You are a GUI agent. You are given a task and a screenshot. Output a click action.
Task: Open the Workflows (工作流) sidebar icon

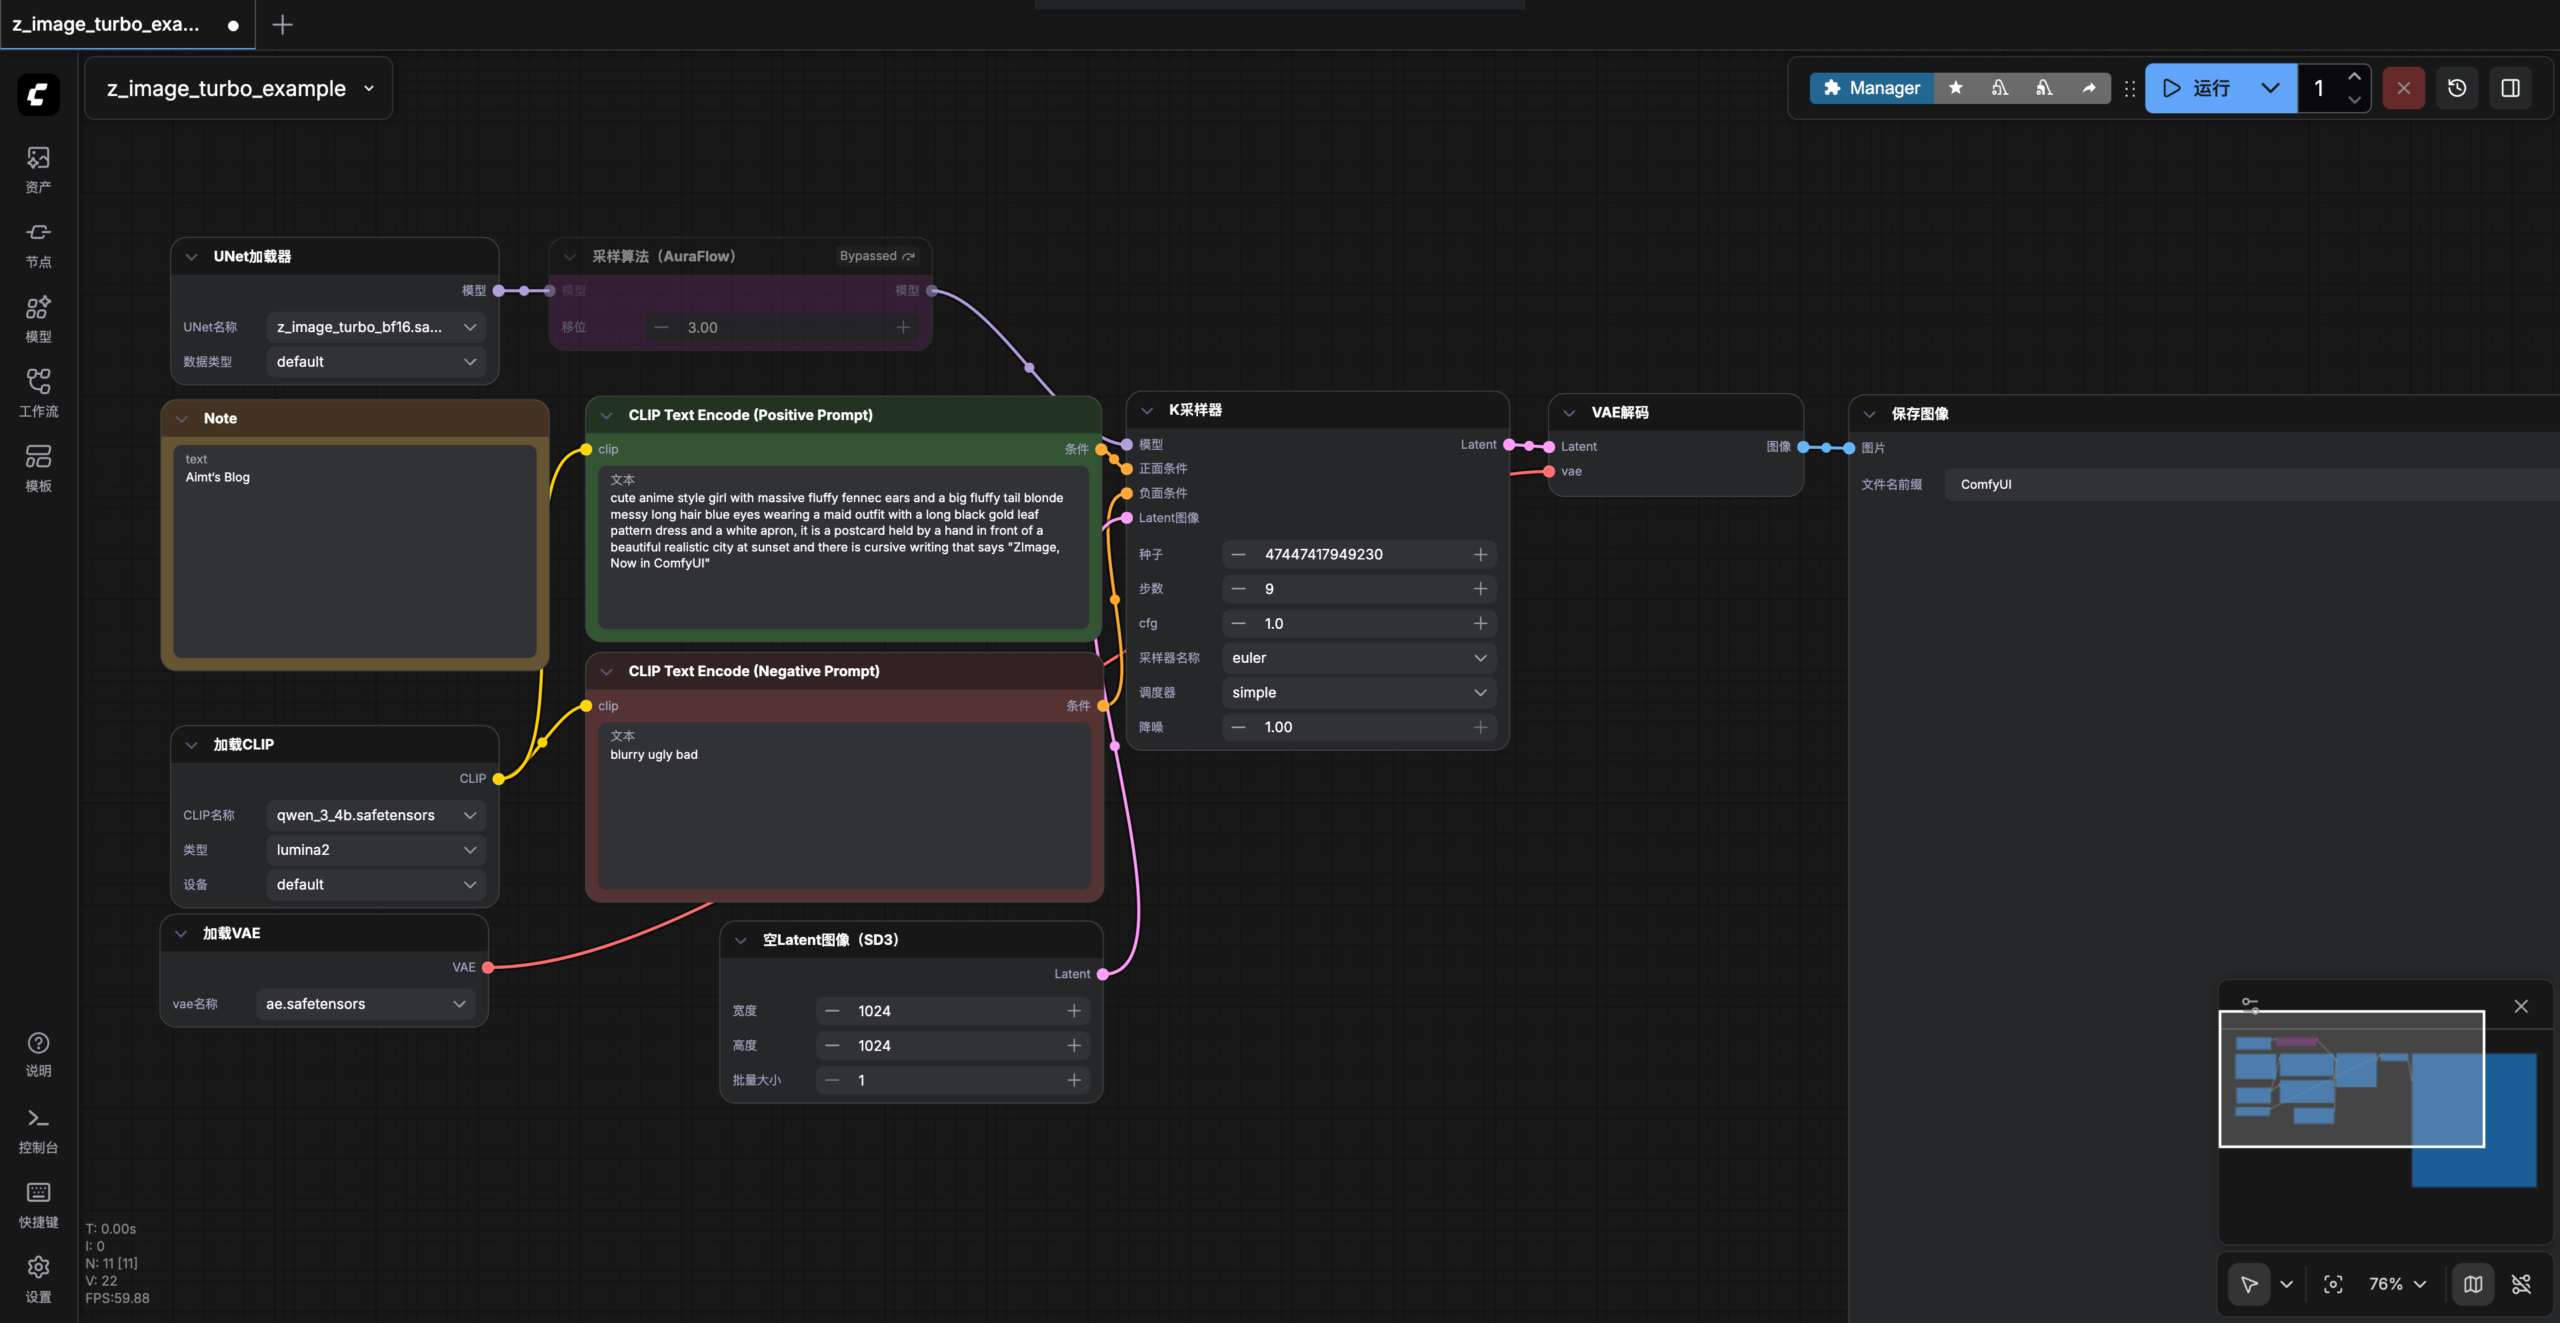point(38,393)
